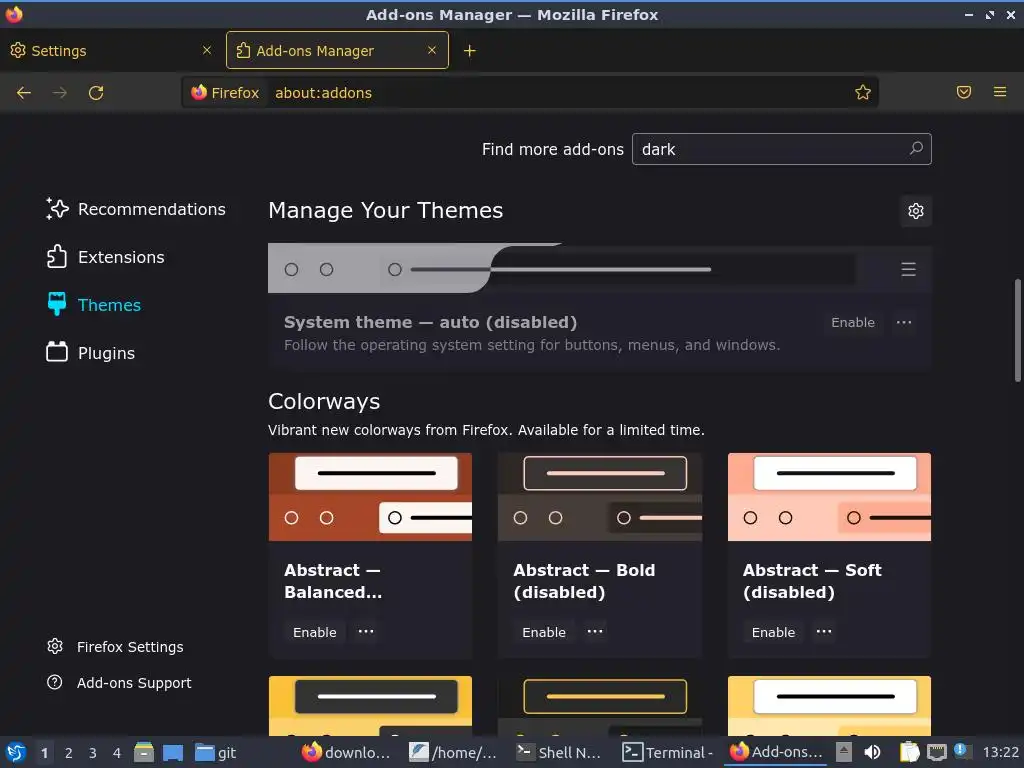Open the Firefox application menu
This screenshot has width=1024, height=768.
tap(1000, 92)
